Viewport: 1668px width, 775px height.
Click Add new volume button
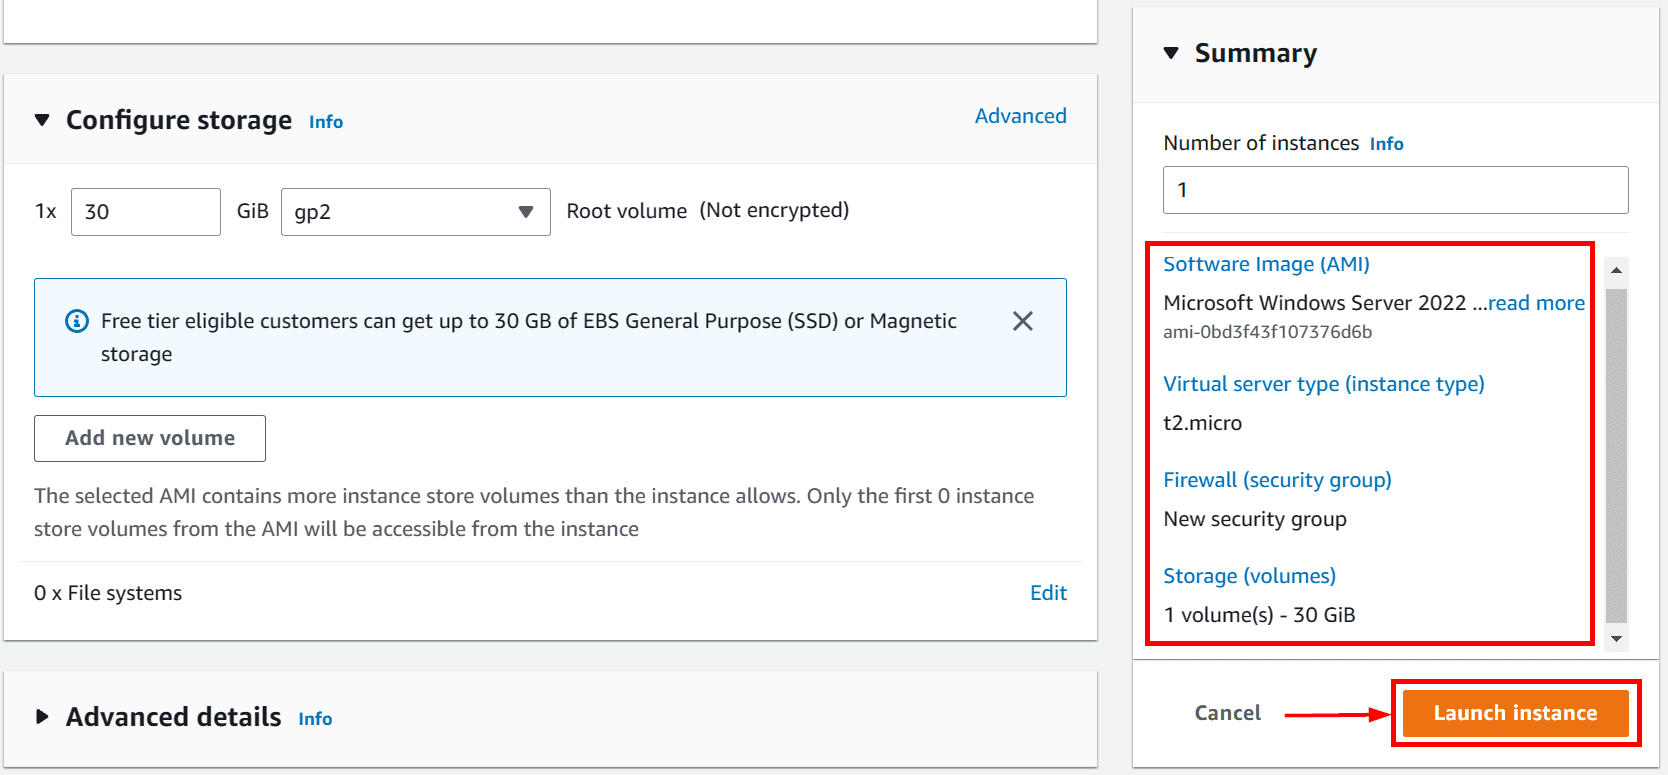coord(150,438)
